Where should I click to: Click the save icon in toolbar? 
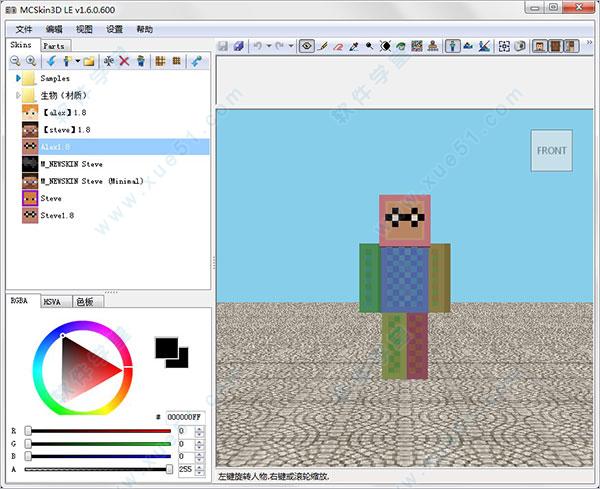coord(222,45)
